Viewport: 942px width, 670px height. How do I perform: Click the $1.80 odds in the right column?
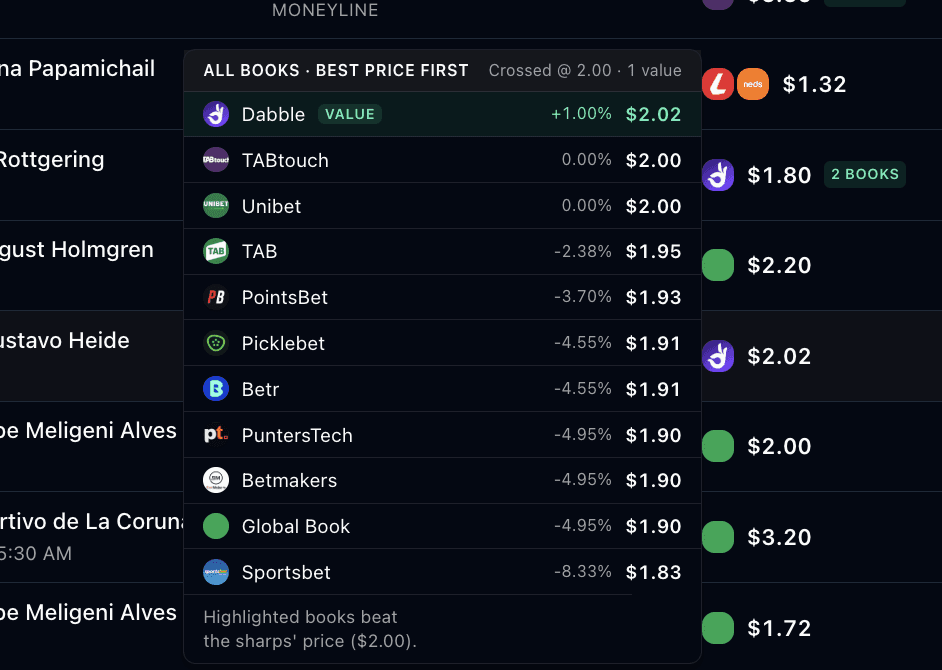pyautogui.click(x=779, y=175)
